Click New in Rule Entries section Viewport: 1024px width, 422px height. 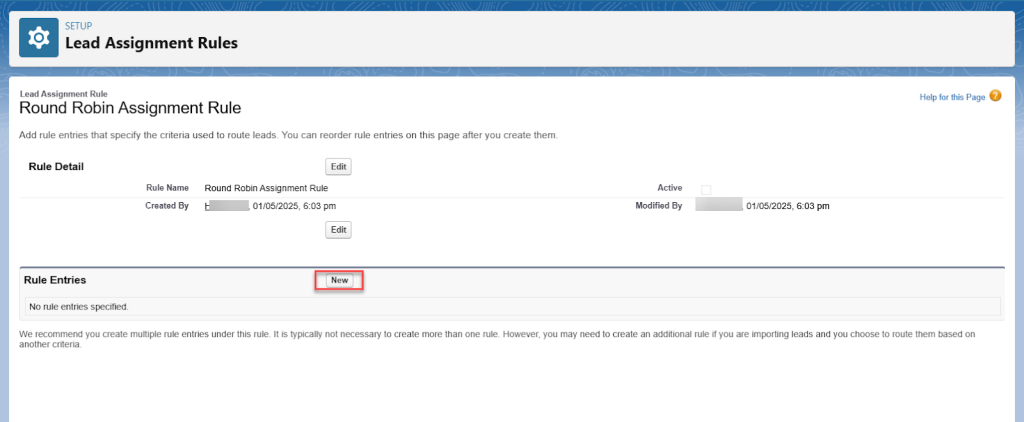pos(339,281)
